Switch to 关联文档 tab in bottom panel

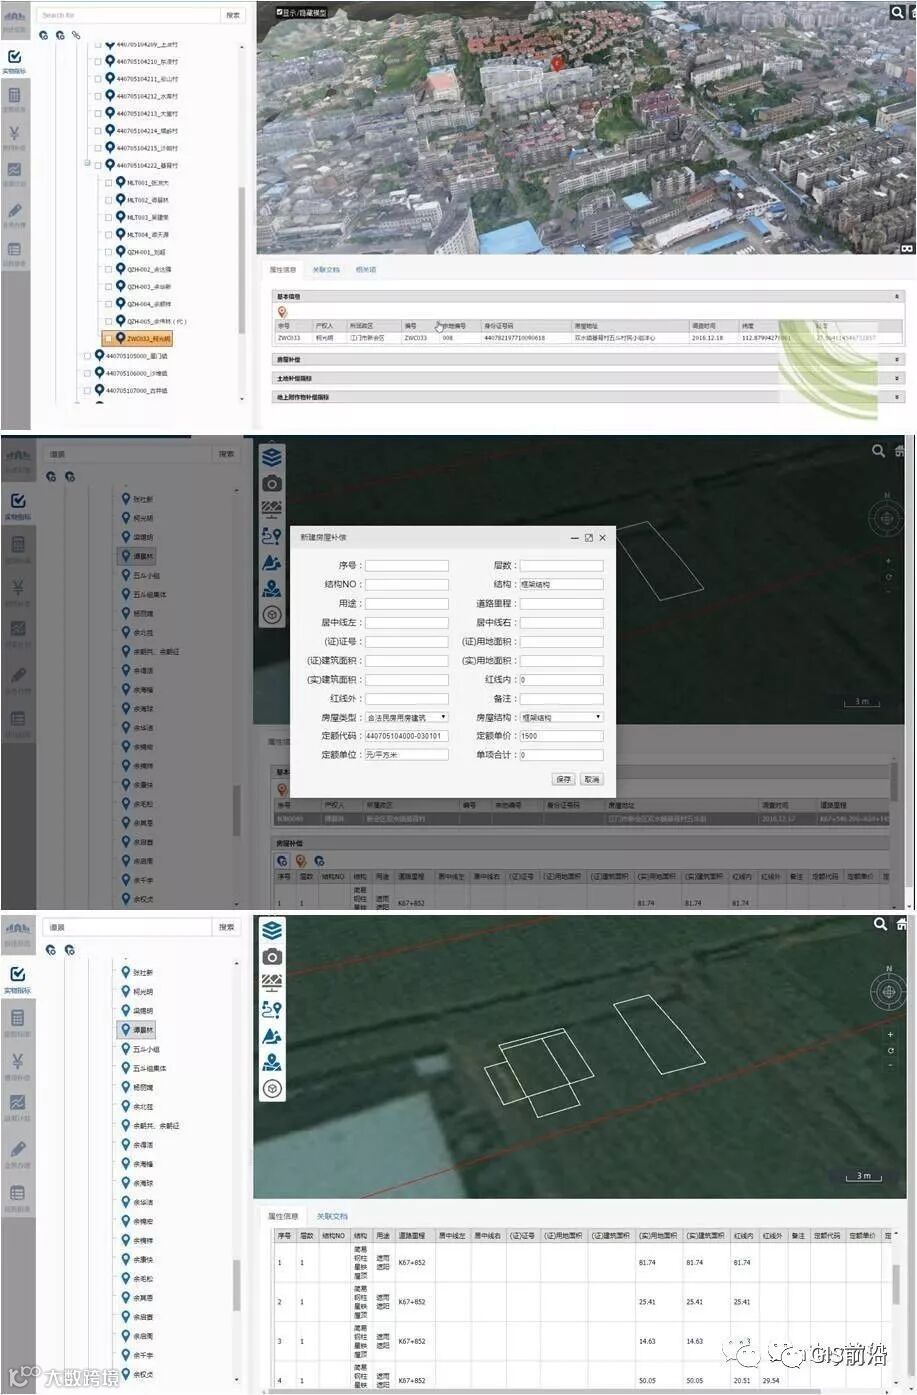click(x=332, y=1216)
